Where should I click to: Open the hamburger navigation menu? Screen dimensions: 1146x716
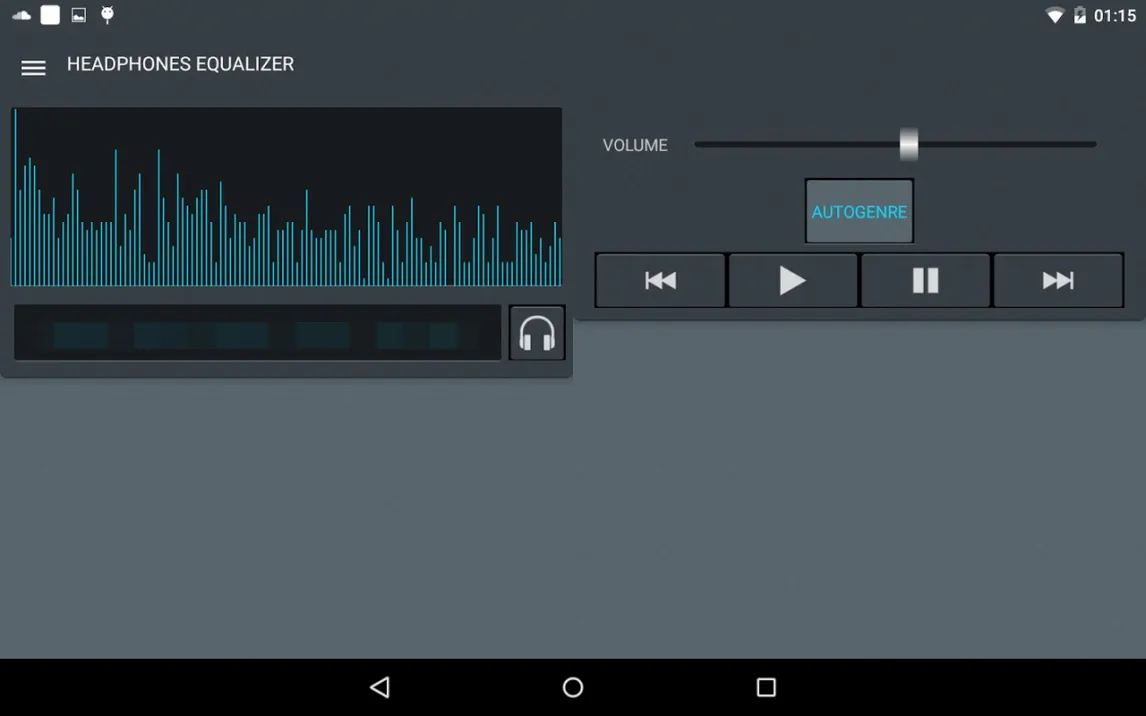33,68
